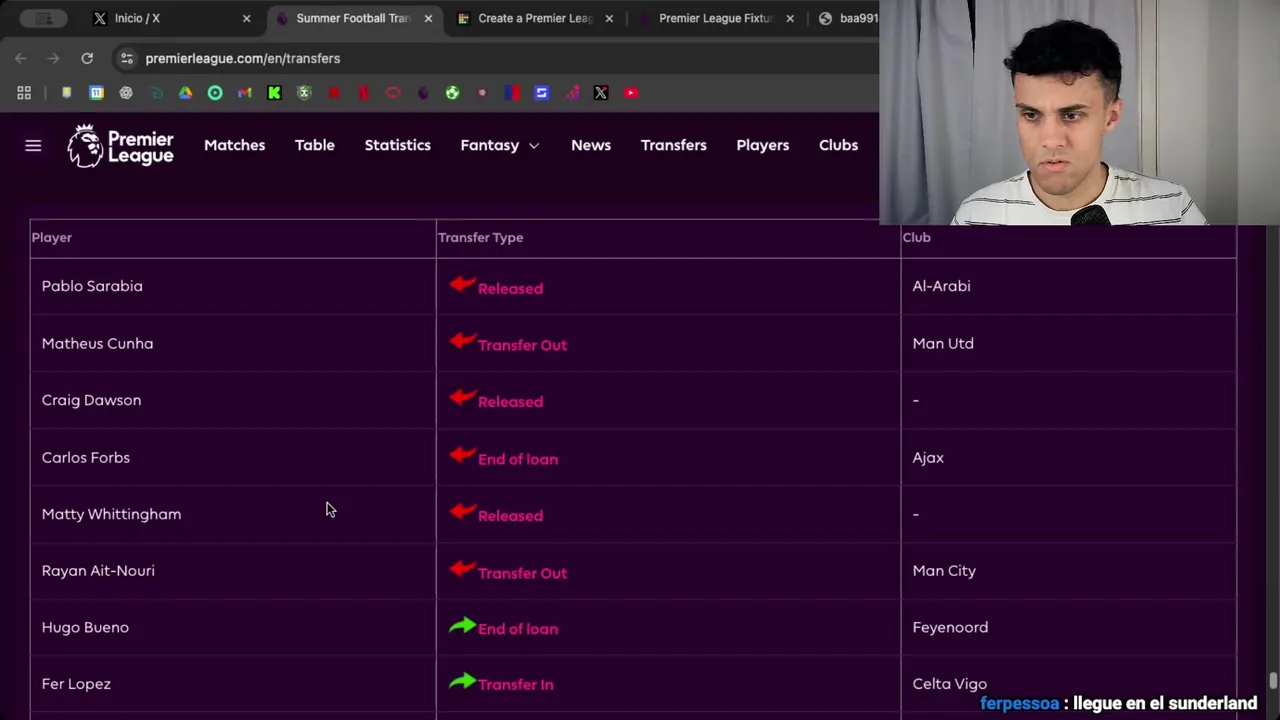
Task: Open the Gmail bookmark icon
Action: click(x=244, y=93)
